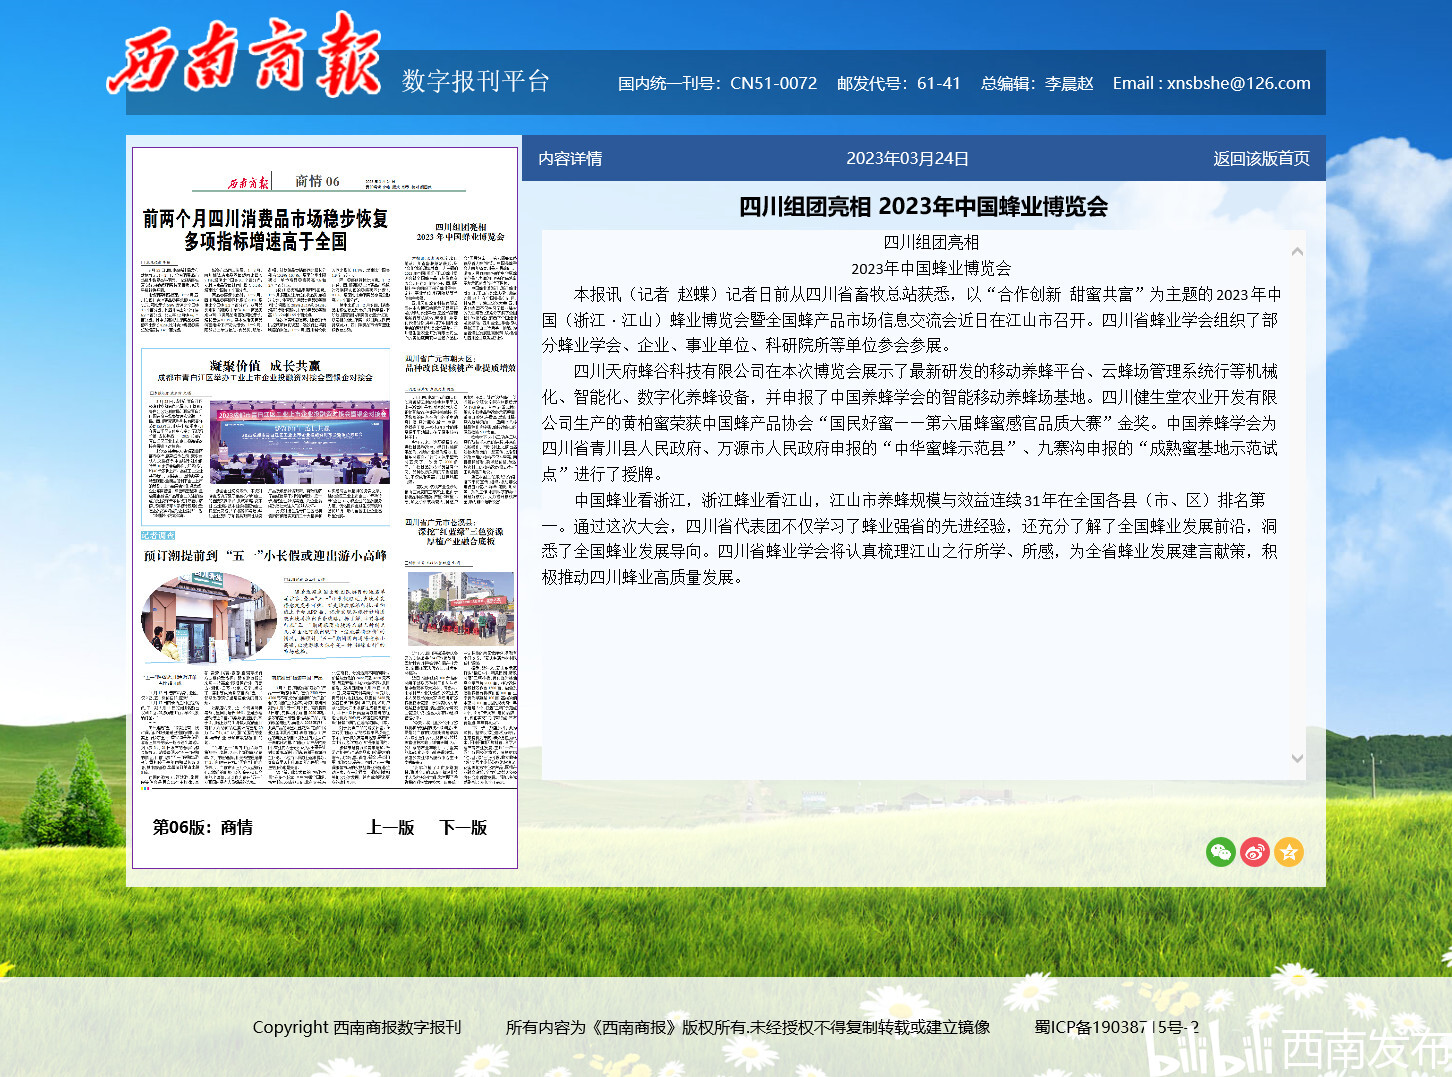
Task: Share the article to WeChat
Action: click(x=1221, y=852)
